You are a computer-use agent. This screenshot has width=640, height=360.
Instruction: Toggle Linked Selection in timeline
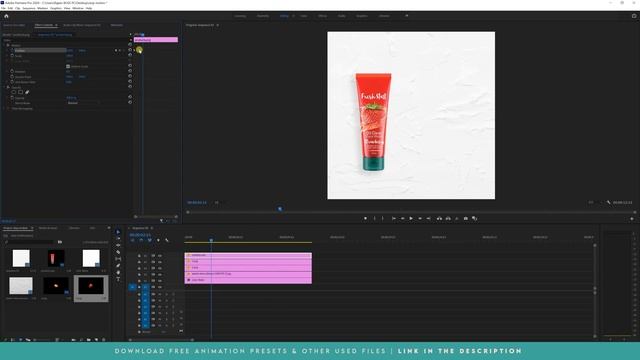pyautogui.click(x=149, y=240)
